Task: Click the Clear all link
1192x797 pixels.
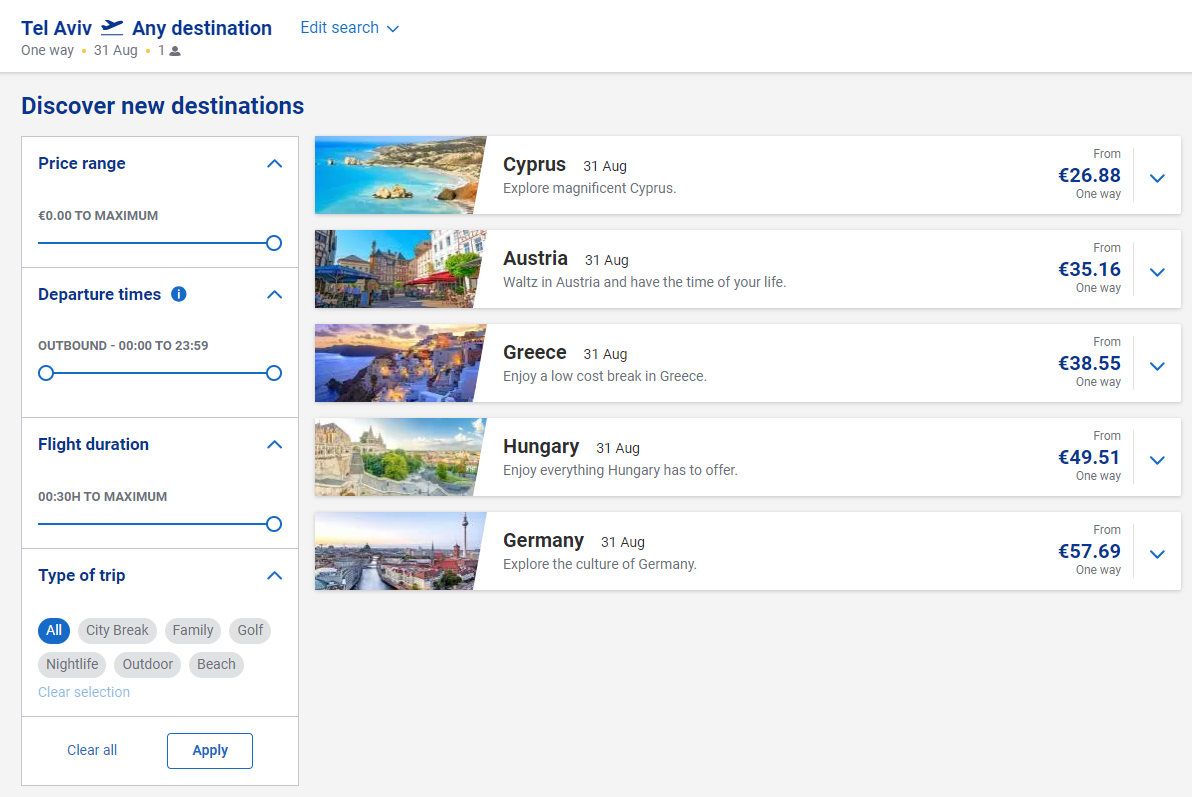Action: (x=92, y=750)
